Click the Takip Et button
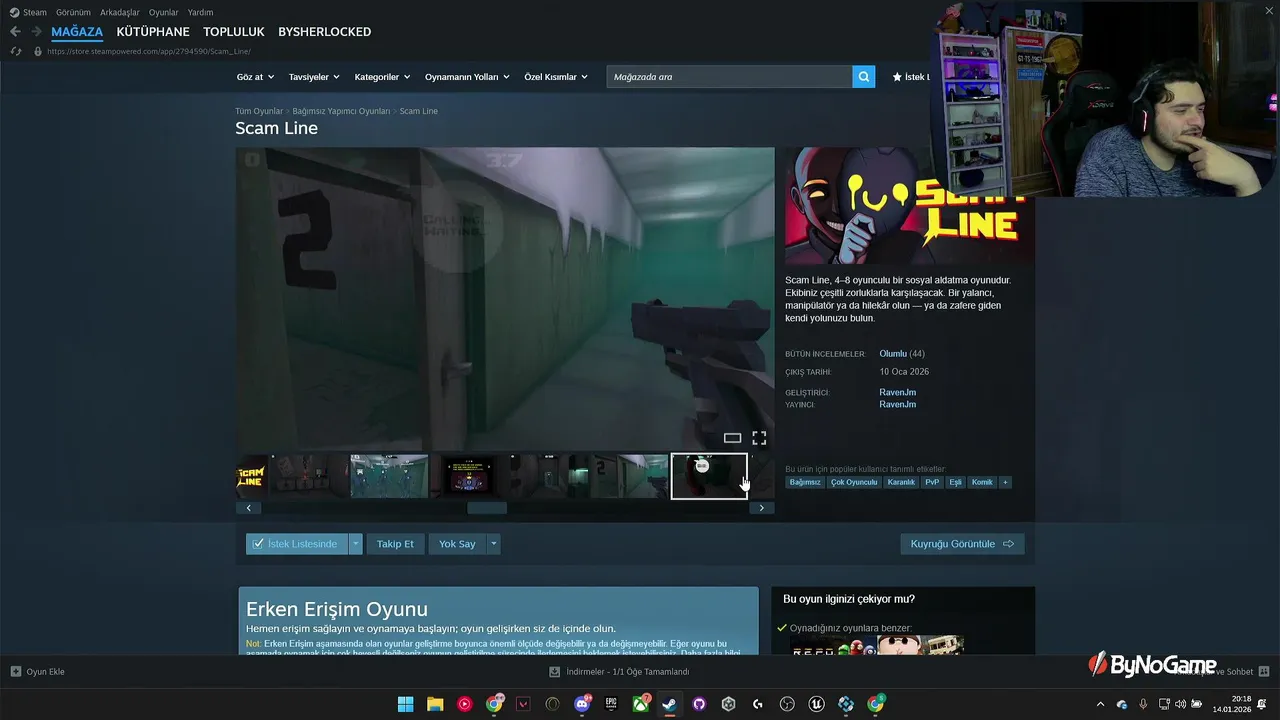Screen dimensions: 1280x720 point(395,544)
